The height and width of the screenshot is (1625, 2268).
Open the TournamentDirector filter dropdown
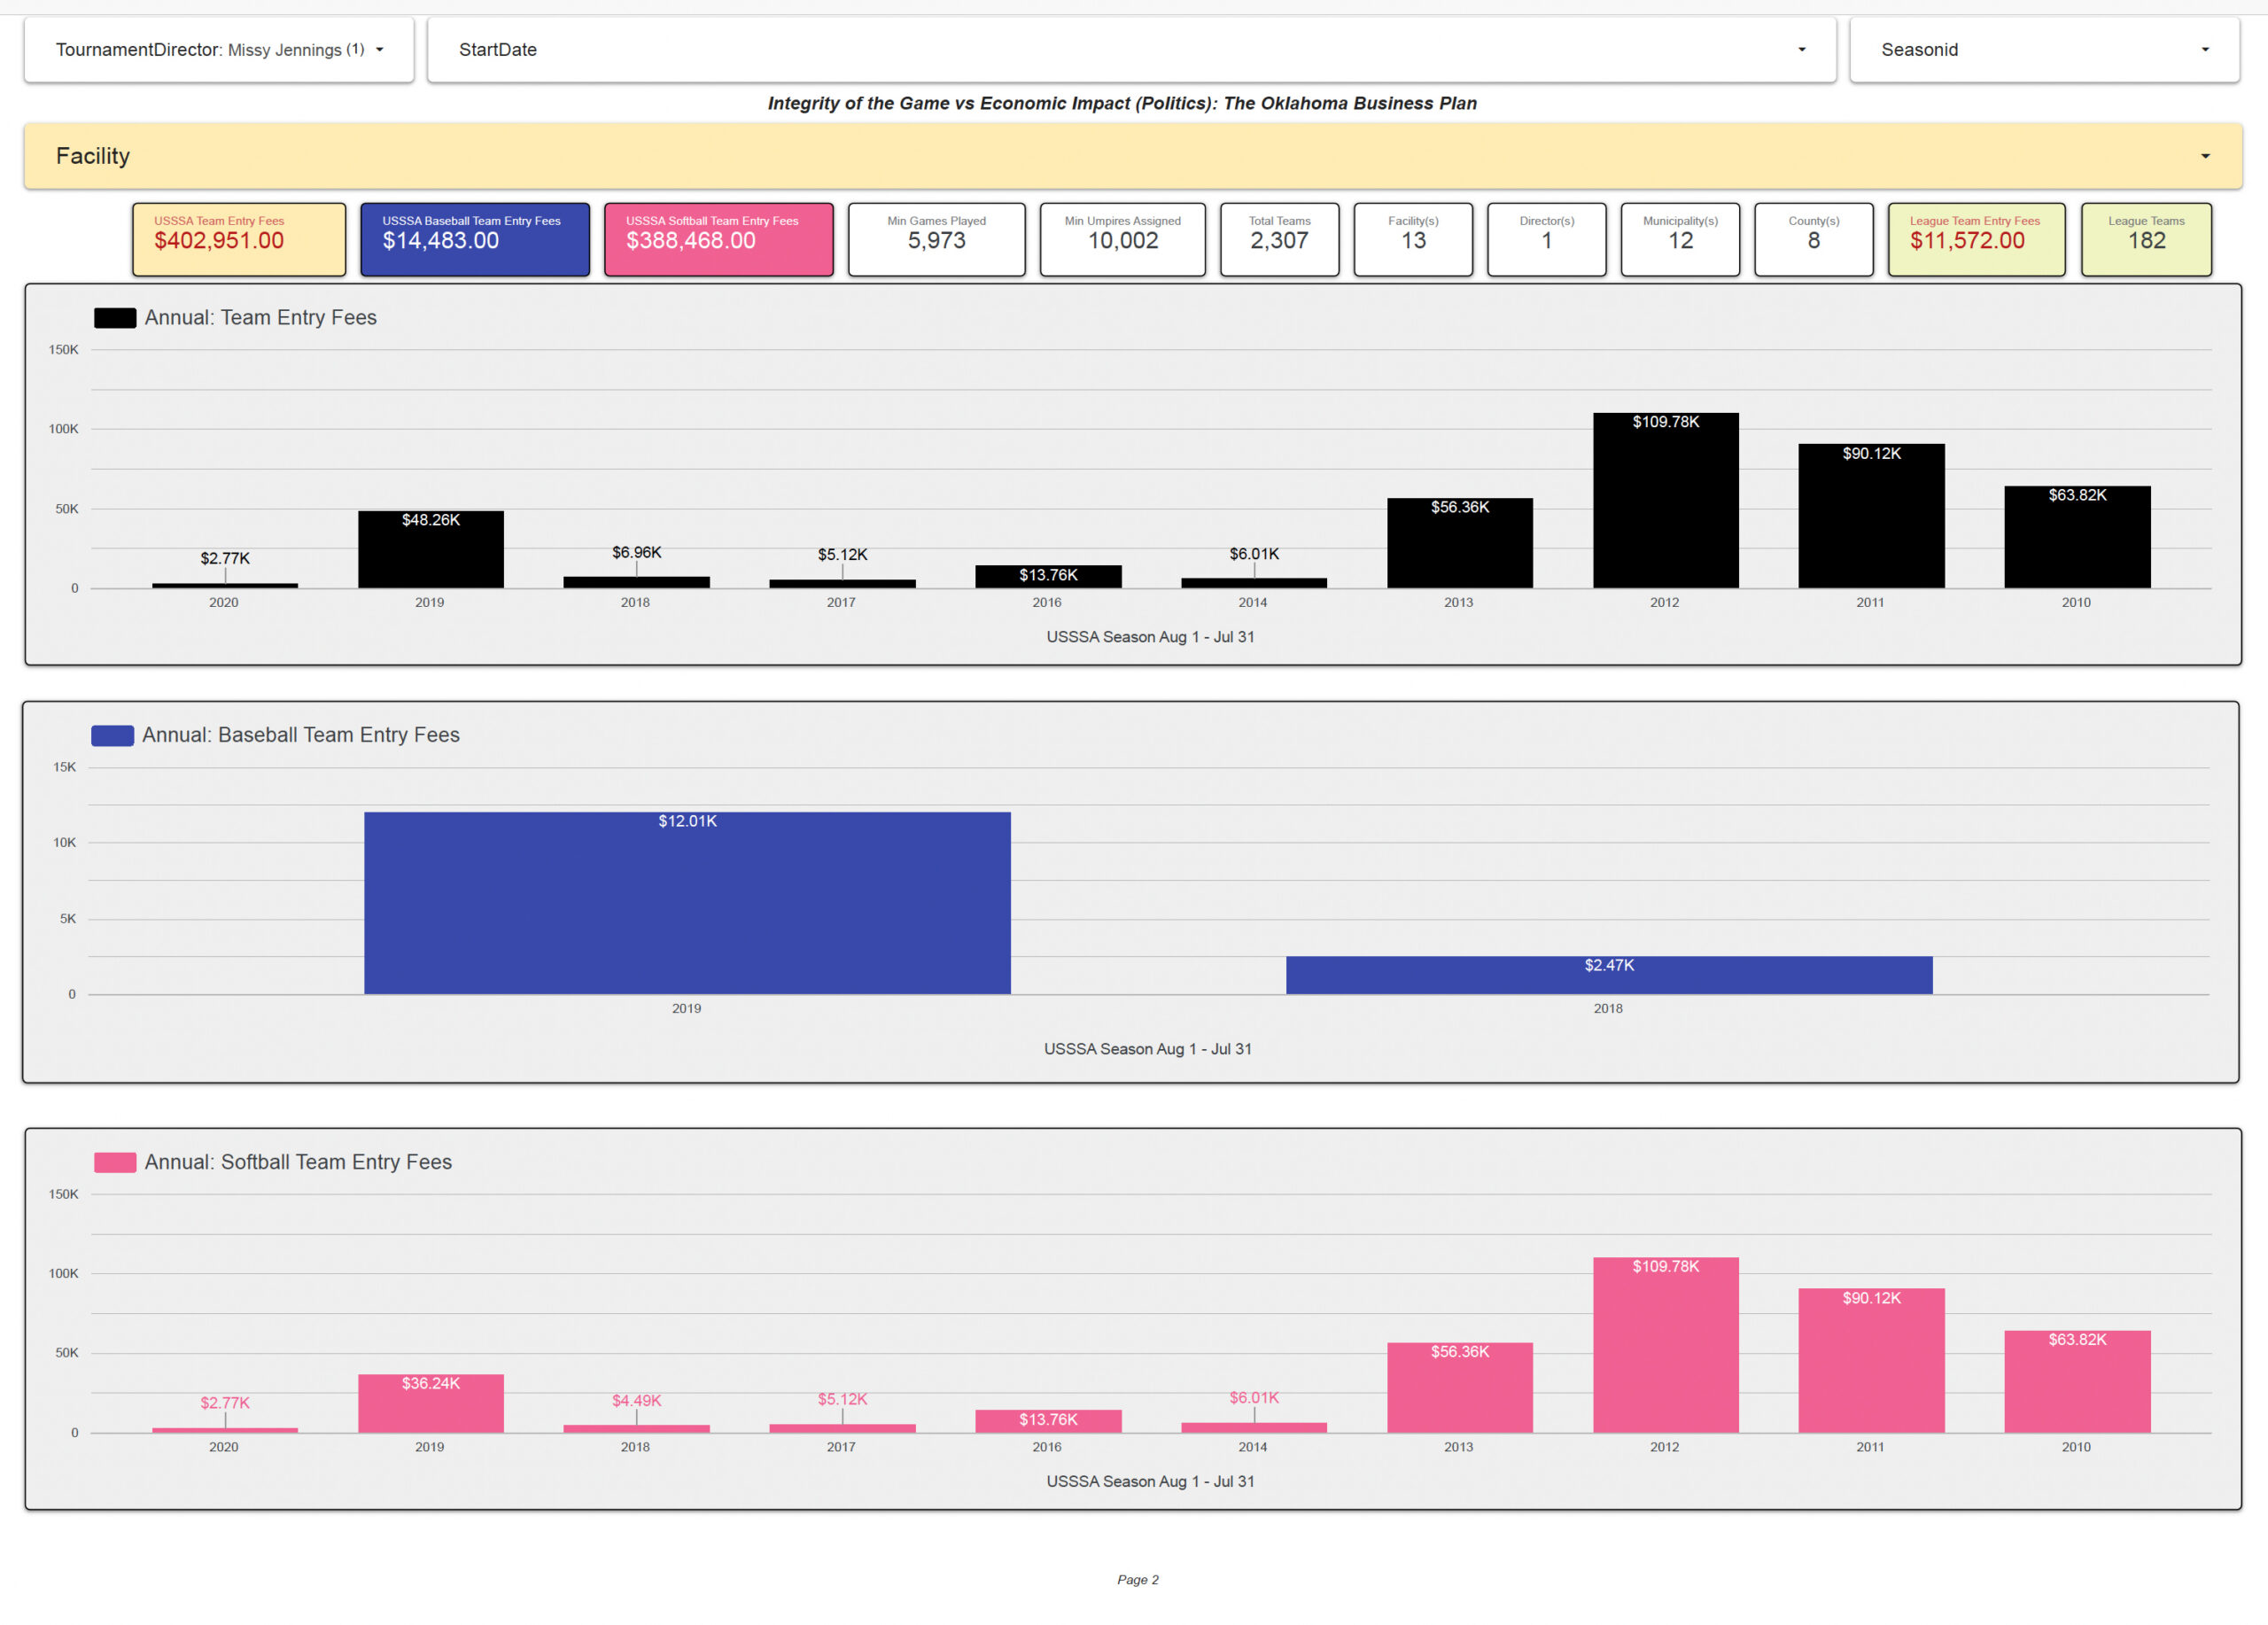(219, 50)
